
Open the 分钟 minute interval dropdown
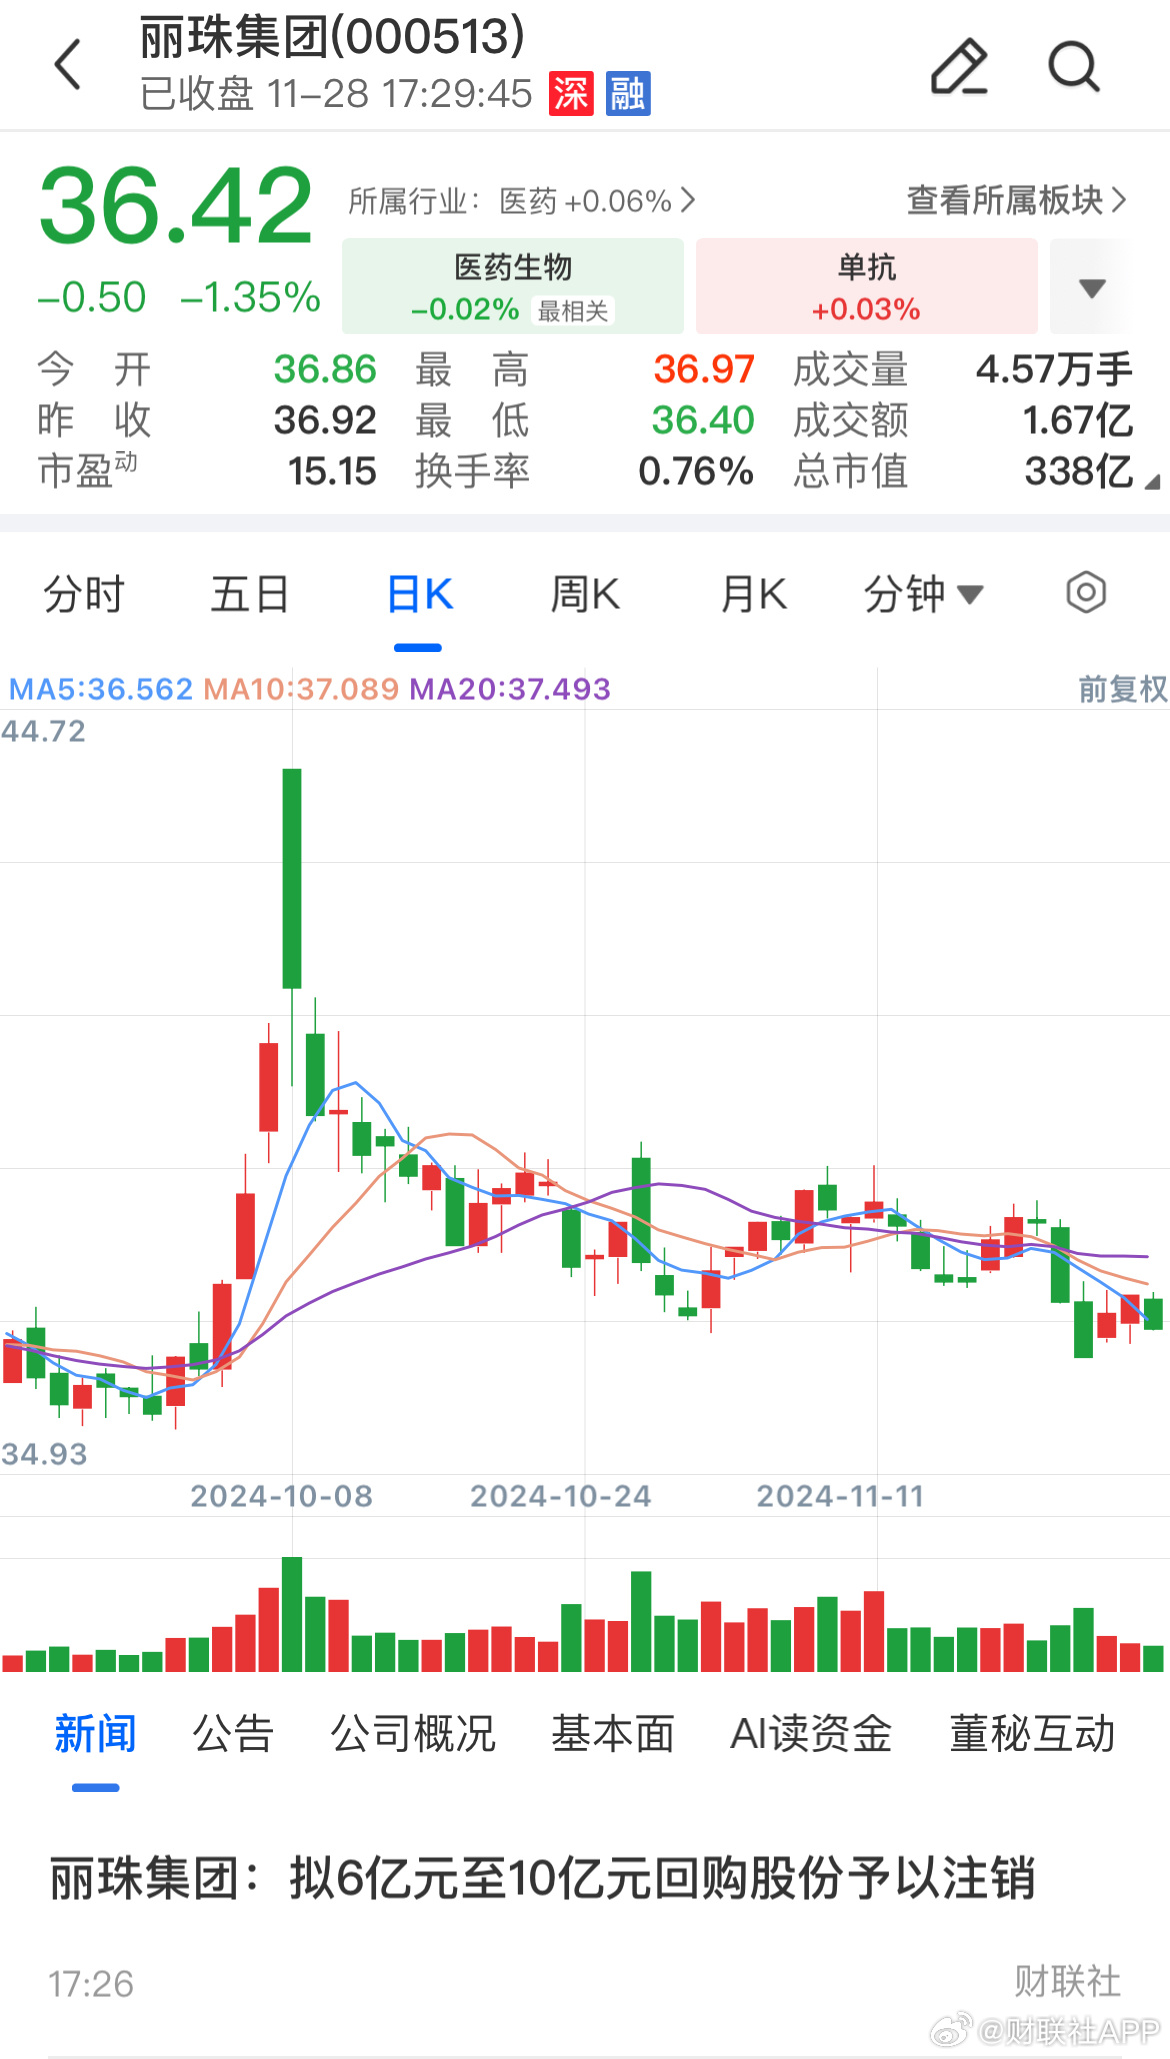click(922, 594)
